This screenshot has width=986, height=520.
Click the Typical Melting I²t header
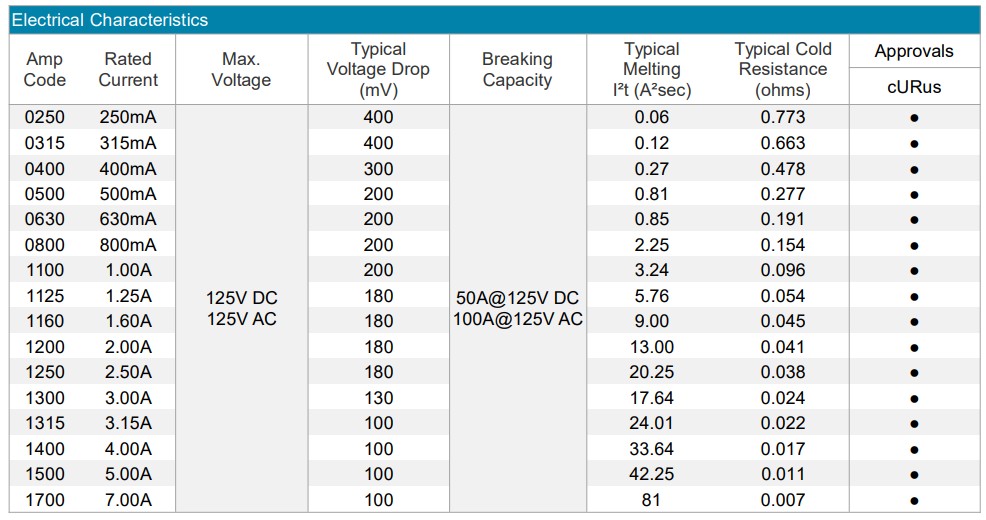652,69
